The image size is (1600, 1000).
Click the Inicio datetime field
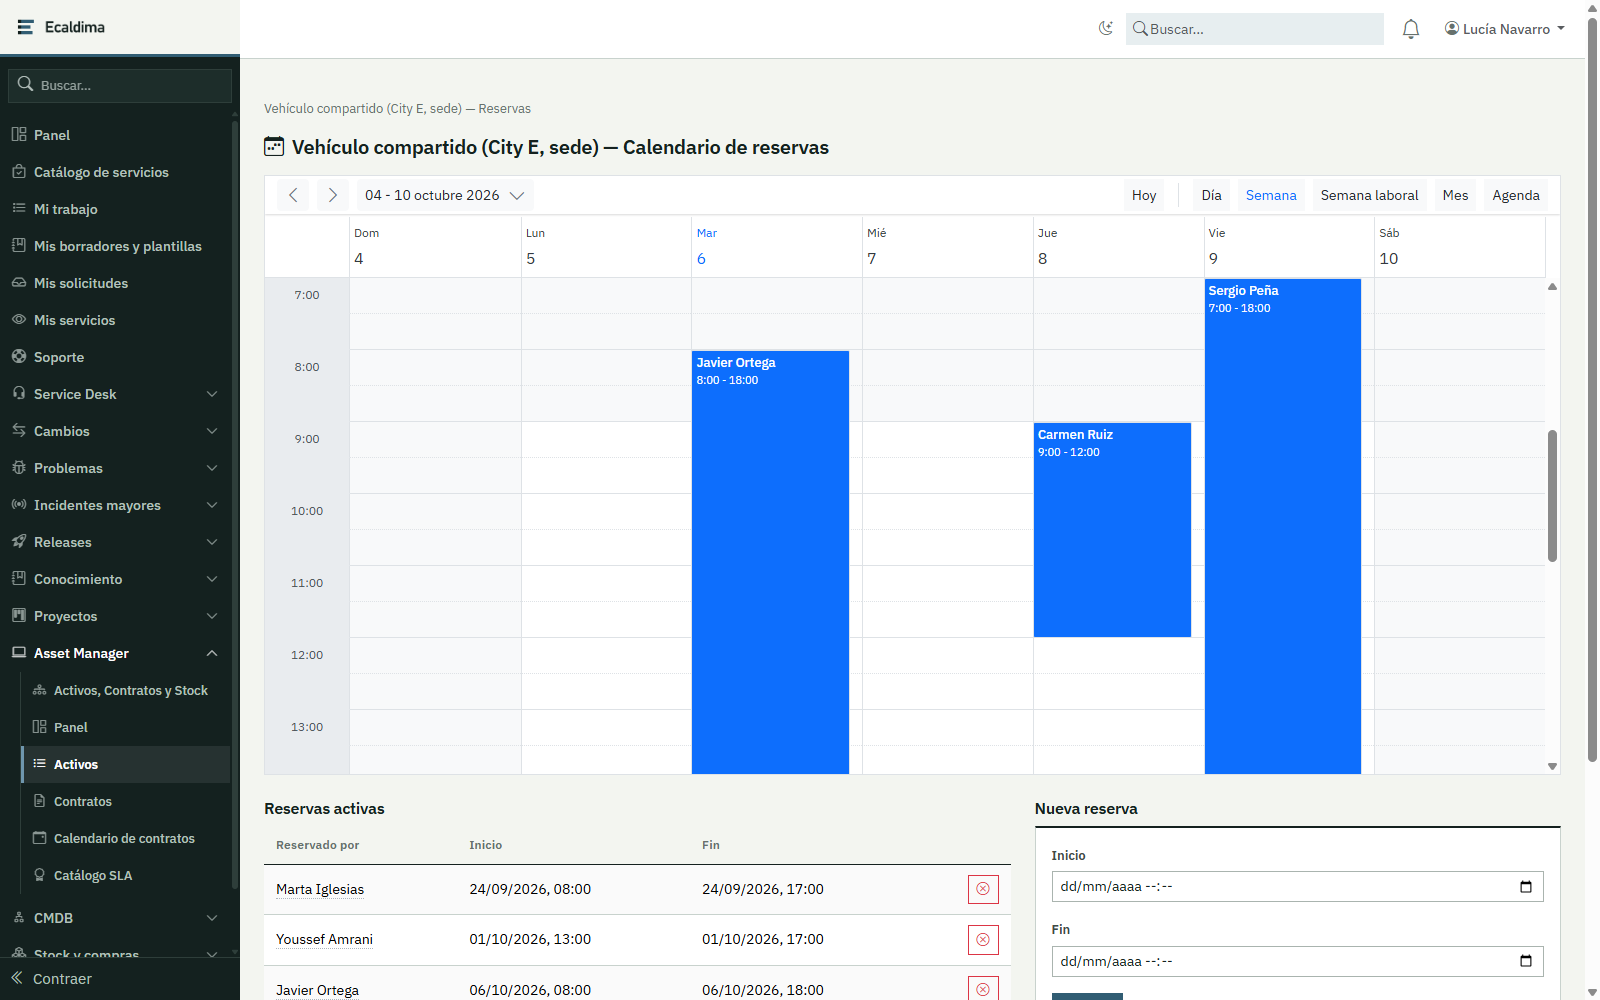[x=1297, y=886]
